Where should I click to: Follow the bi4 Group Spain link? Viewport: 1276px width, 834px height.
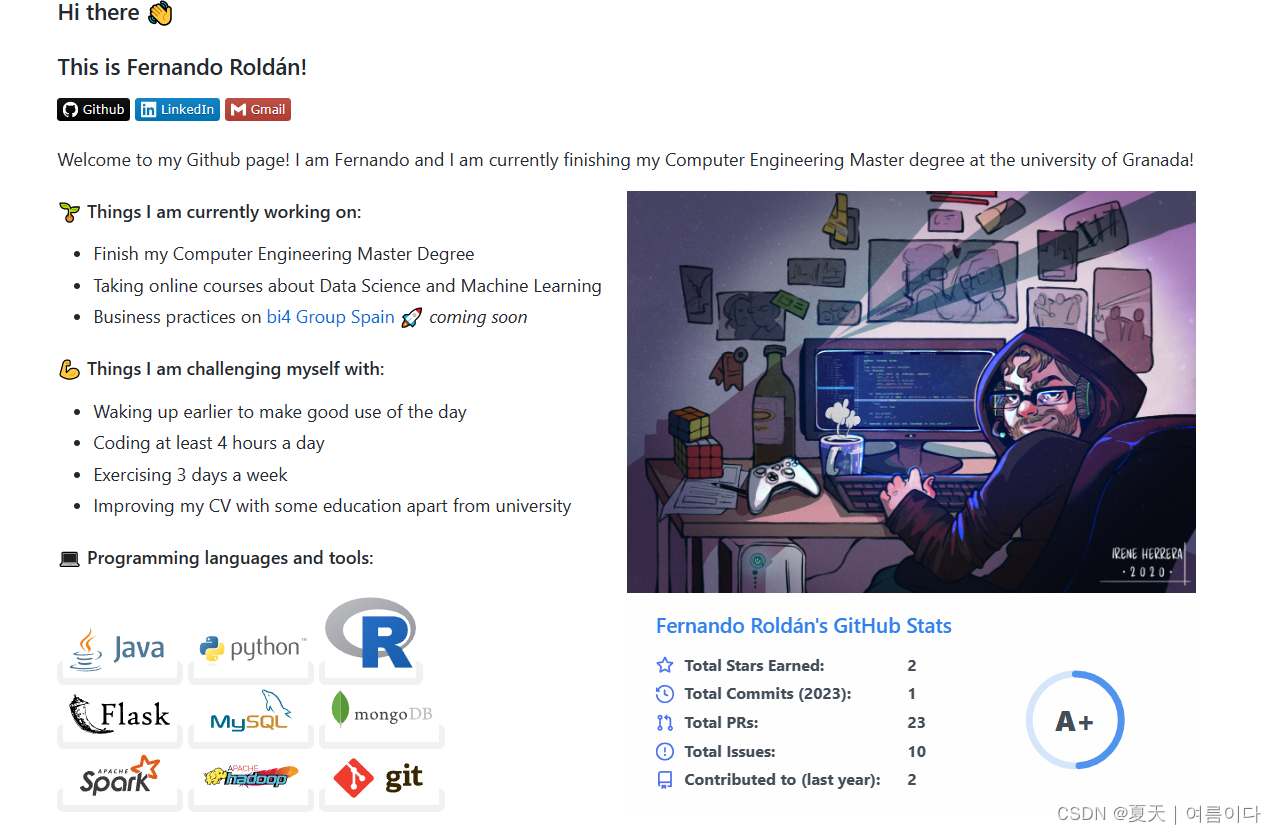pyautogui.click(x=331, y=317)
